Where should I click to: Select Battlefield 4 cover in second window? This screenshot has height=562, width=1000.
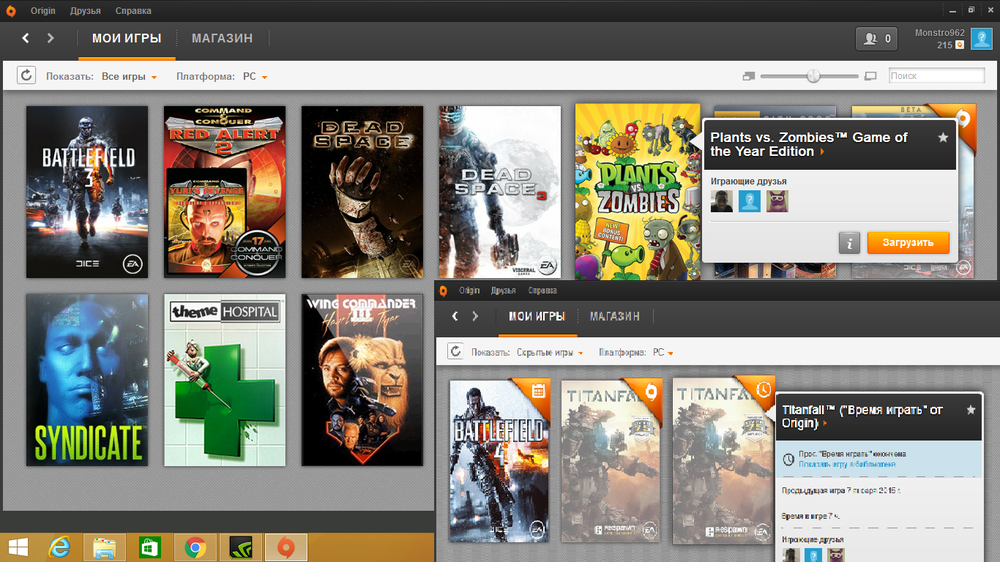coord(499,461)
